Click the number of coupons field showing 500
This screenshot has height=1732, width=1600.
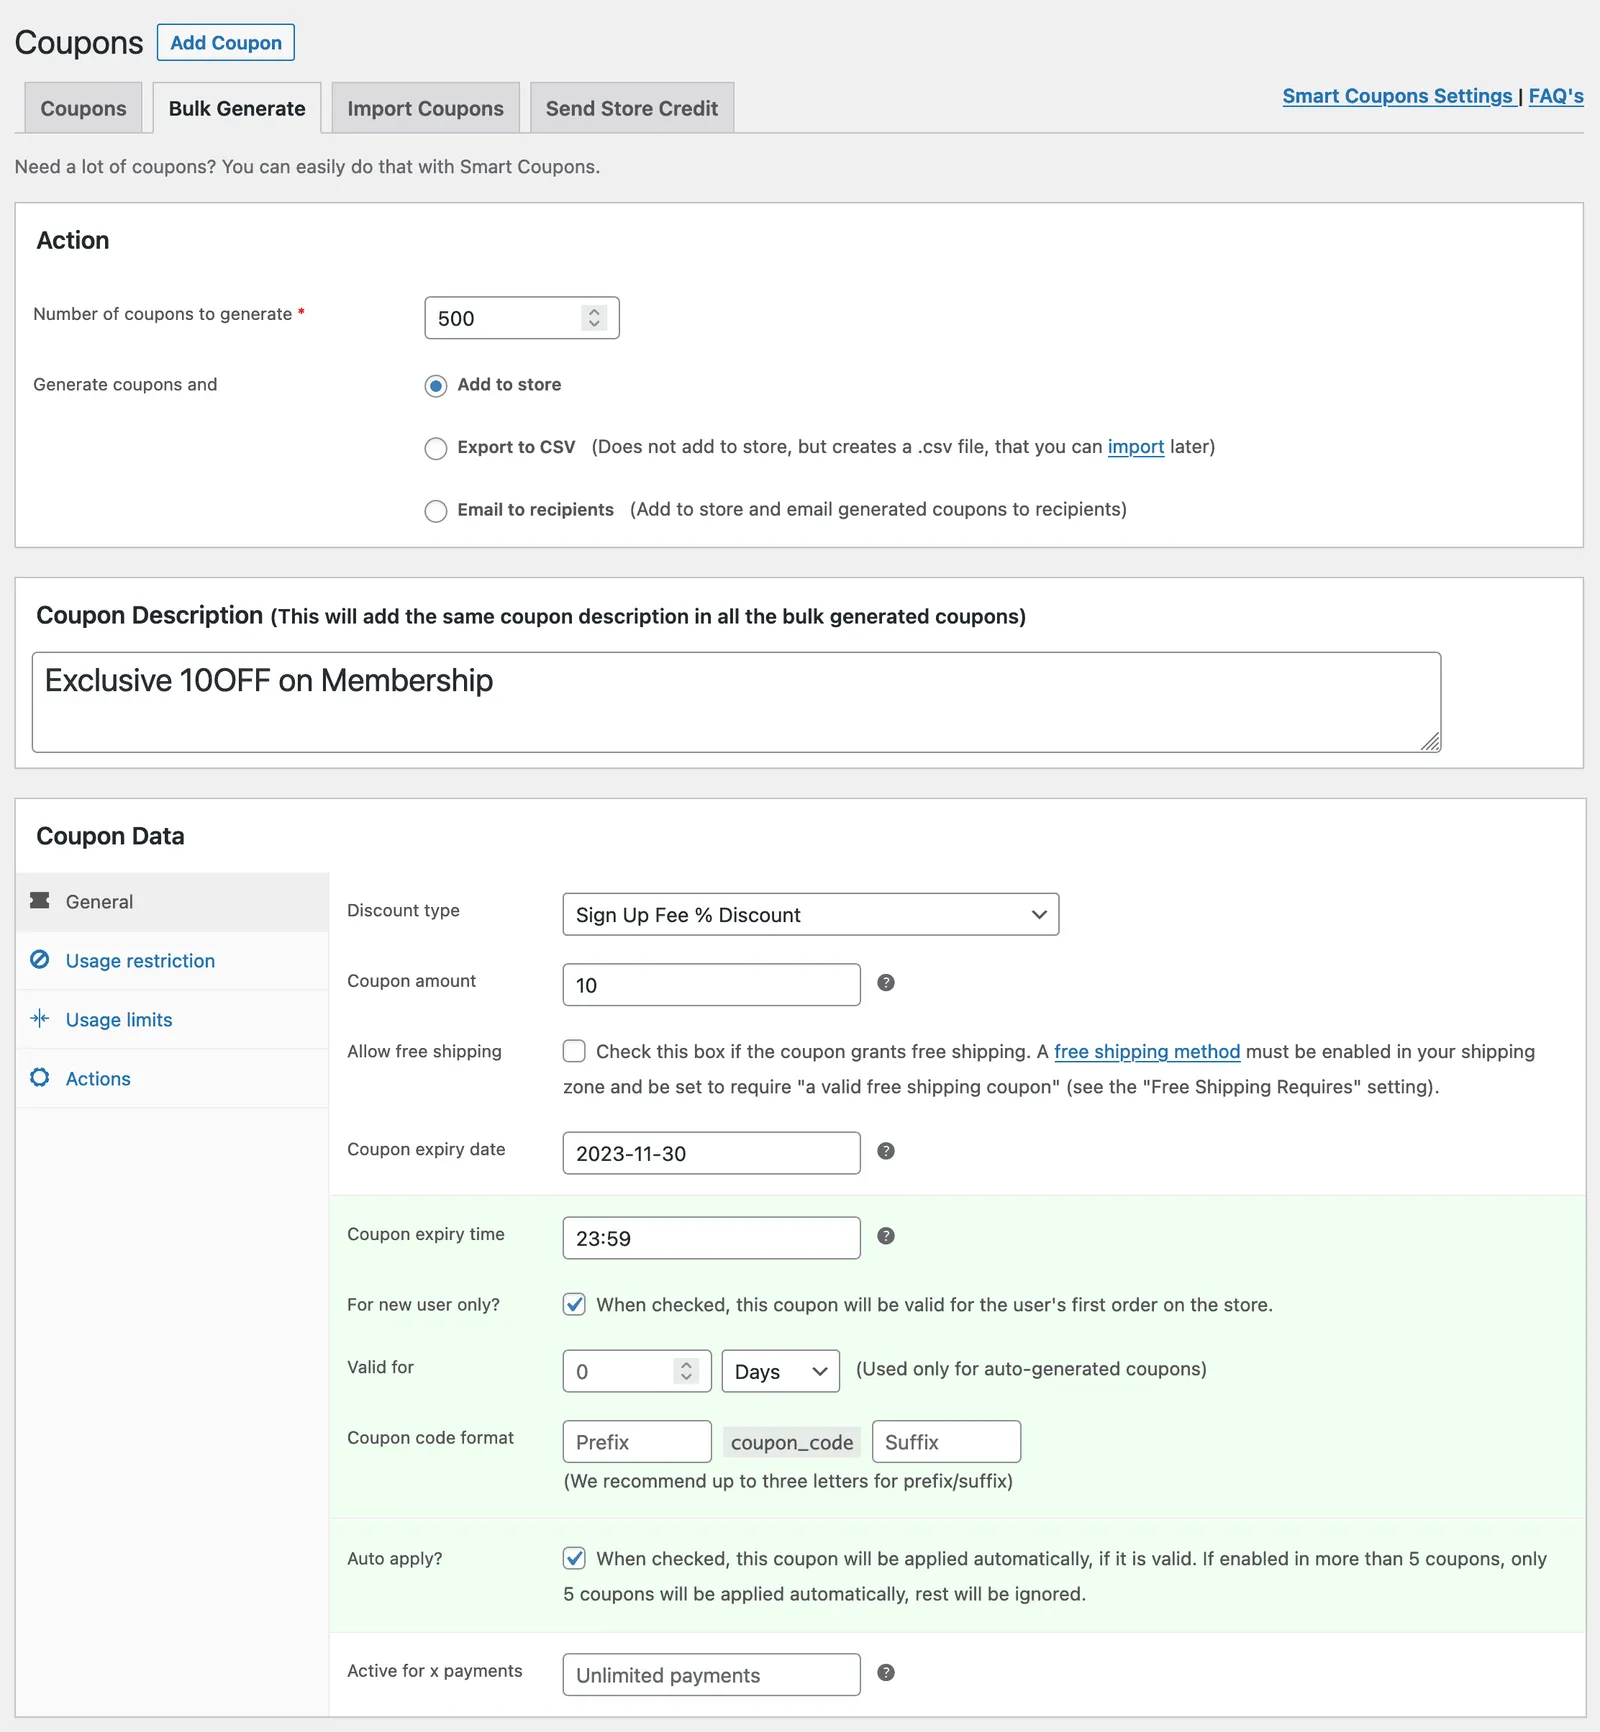click(522, 318)
